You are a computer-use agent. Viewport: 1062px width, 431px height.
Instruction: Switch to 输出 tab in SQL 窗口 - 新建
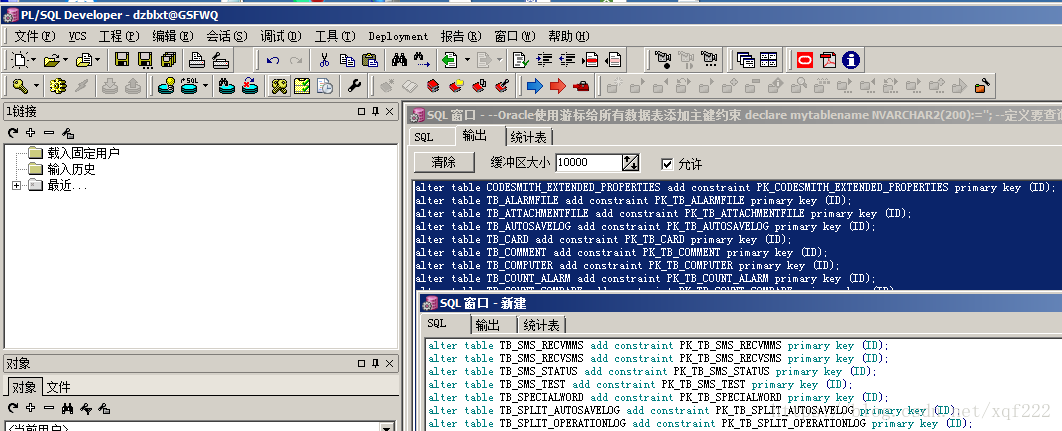[488, 324]
